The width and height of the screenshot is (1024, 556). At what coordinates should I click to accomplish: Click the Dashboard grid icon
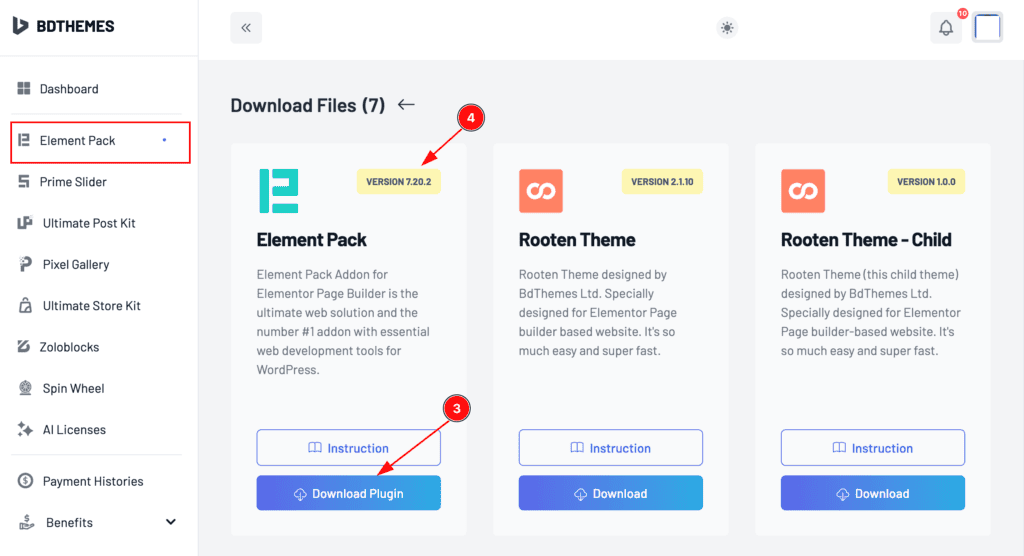point(24,88)
